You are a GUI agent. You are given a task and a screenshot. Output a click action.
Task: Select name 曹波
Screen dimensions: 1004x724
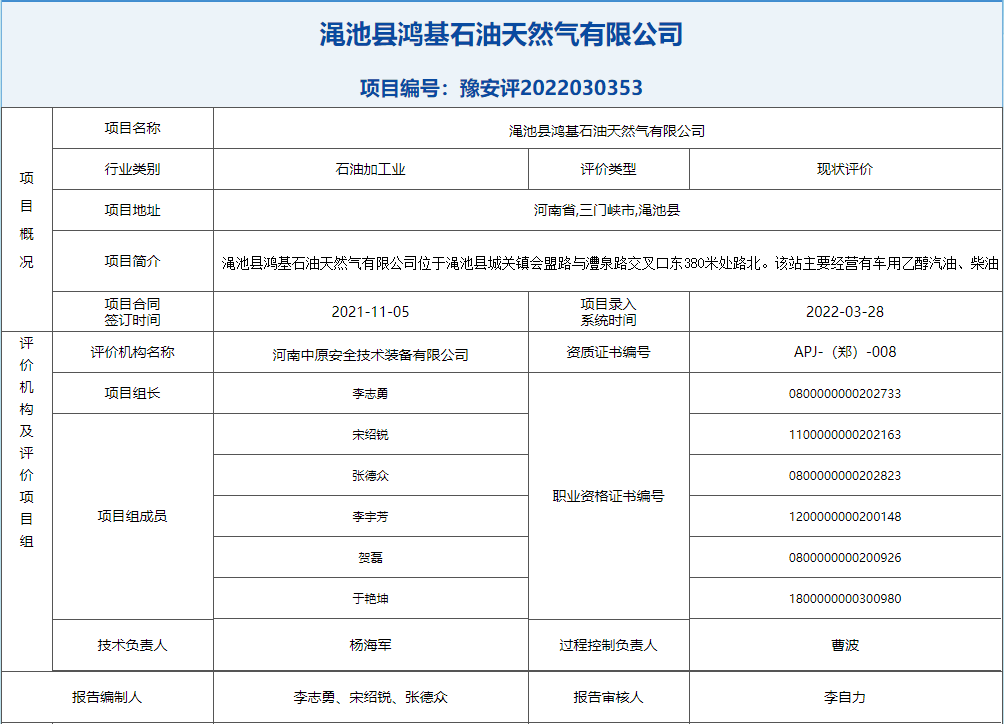point(845,645)
